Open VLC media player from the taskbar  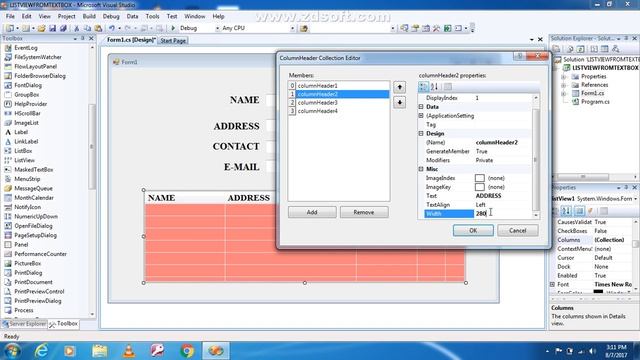(129, 351)
